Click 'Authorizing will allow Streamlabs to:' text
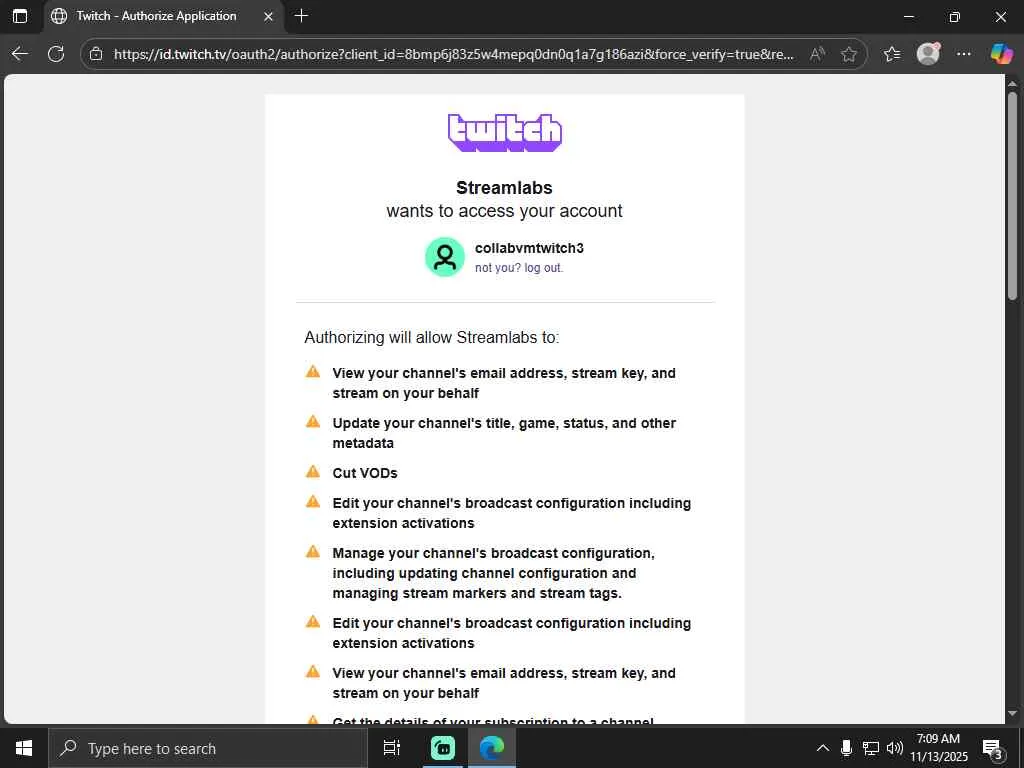 432,338
